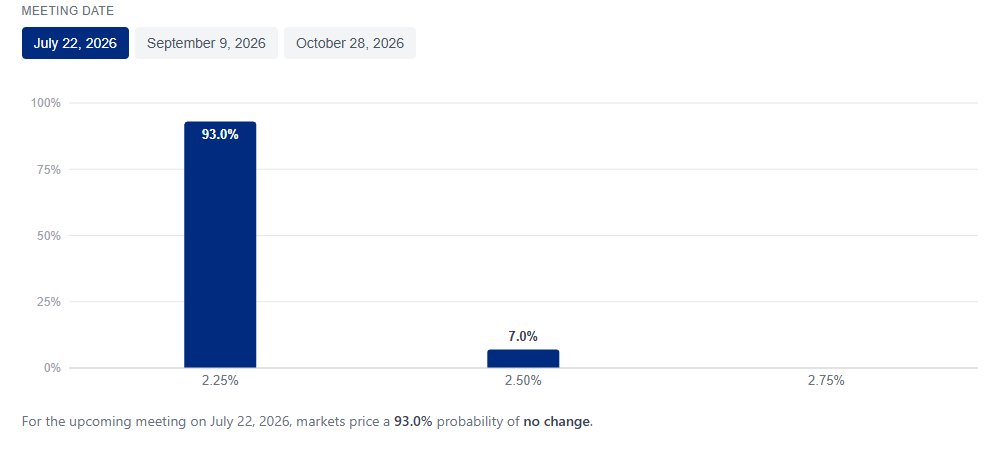Select the July 22, 2026 meeting date
This screenshot has height=460, width=1003.
tap(75, 43)
